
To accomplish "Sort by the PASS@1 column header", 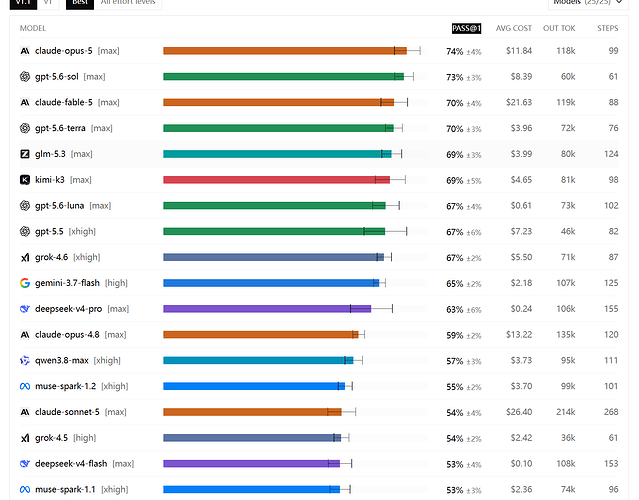I will click(466, 28).
